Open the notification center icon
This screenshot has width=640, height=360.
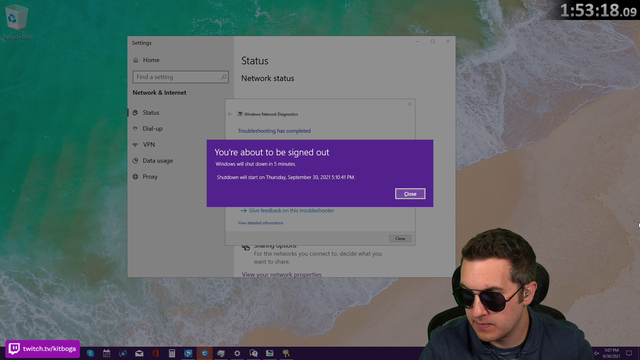click(629, 353)
